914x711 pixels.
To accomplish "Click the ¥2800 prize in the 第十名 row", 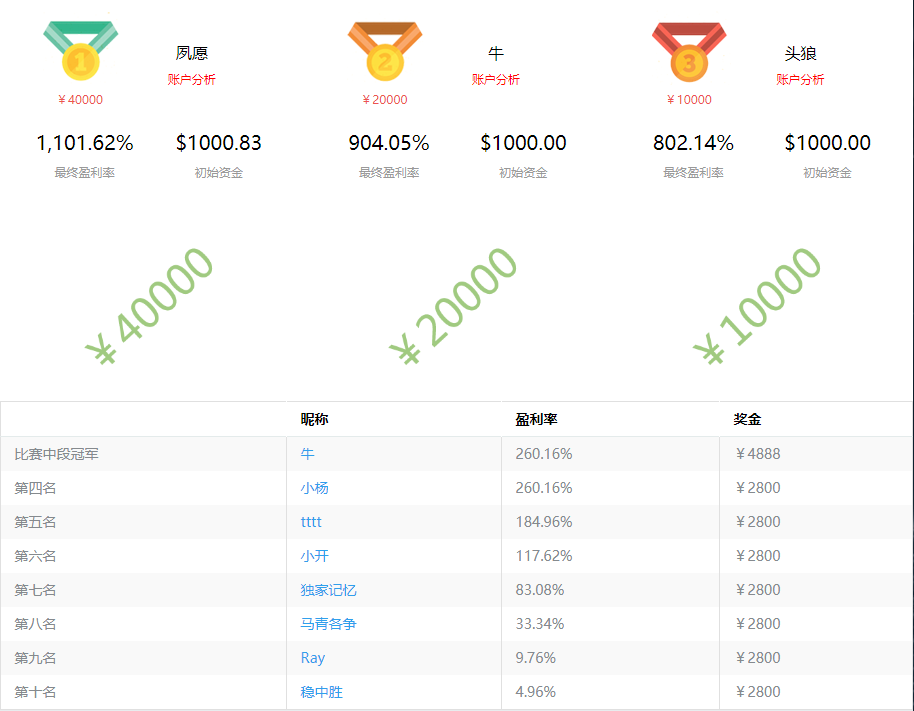I will point(757,692).
